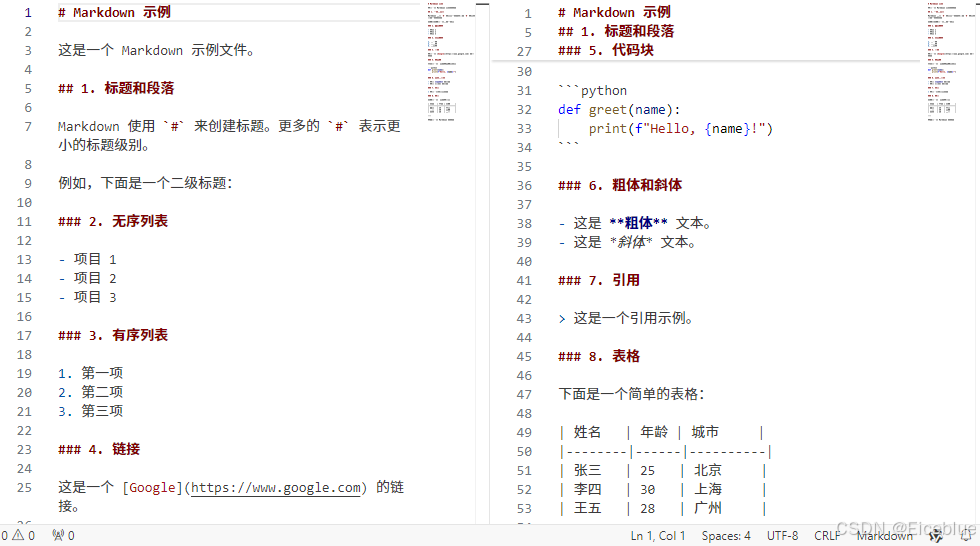Click the bold '**粗体**' text

tap(638, 223)
